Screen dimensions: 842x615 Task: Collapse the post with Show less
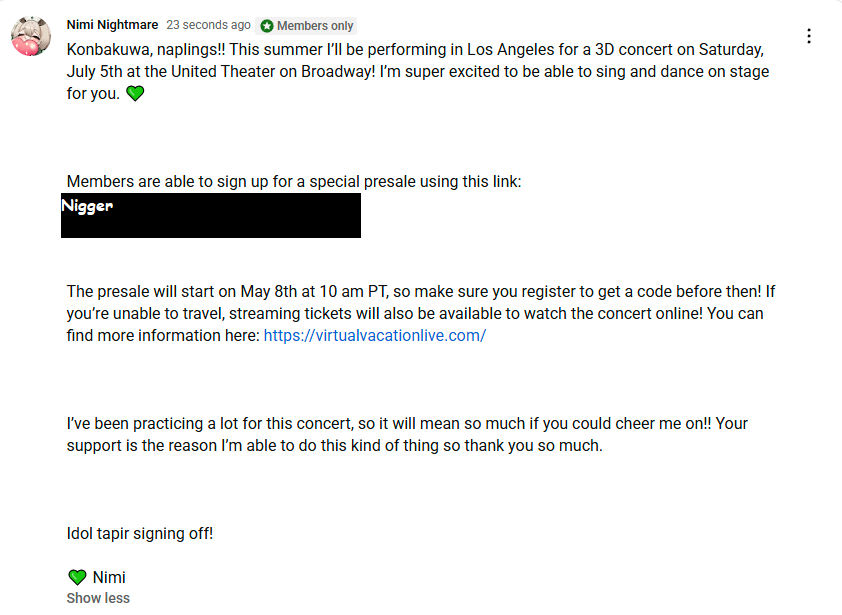pyautogui.click(x=98, y=598)
